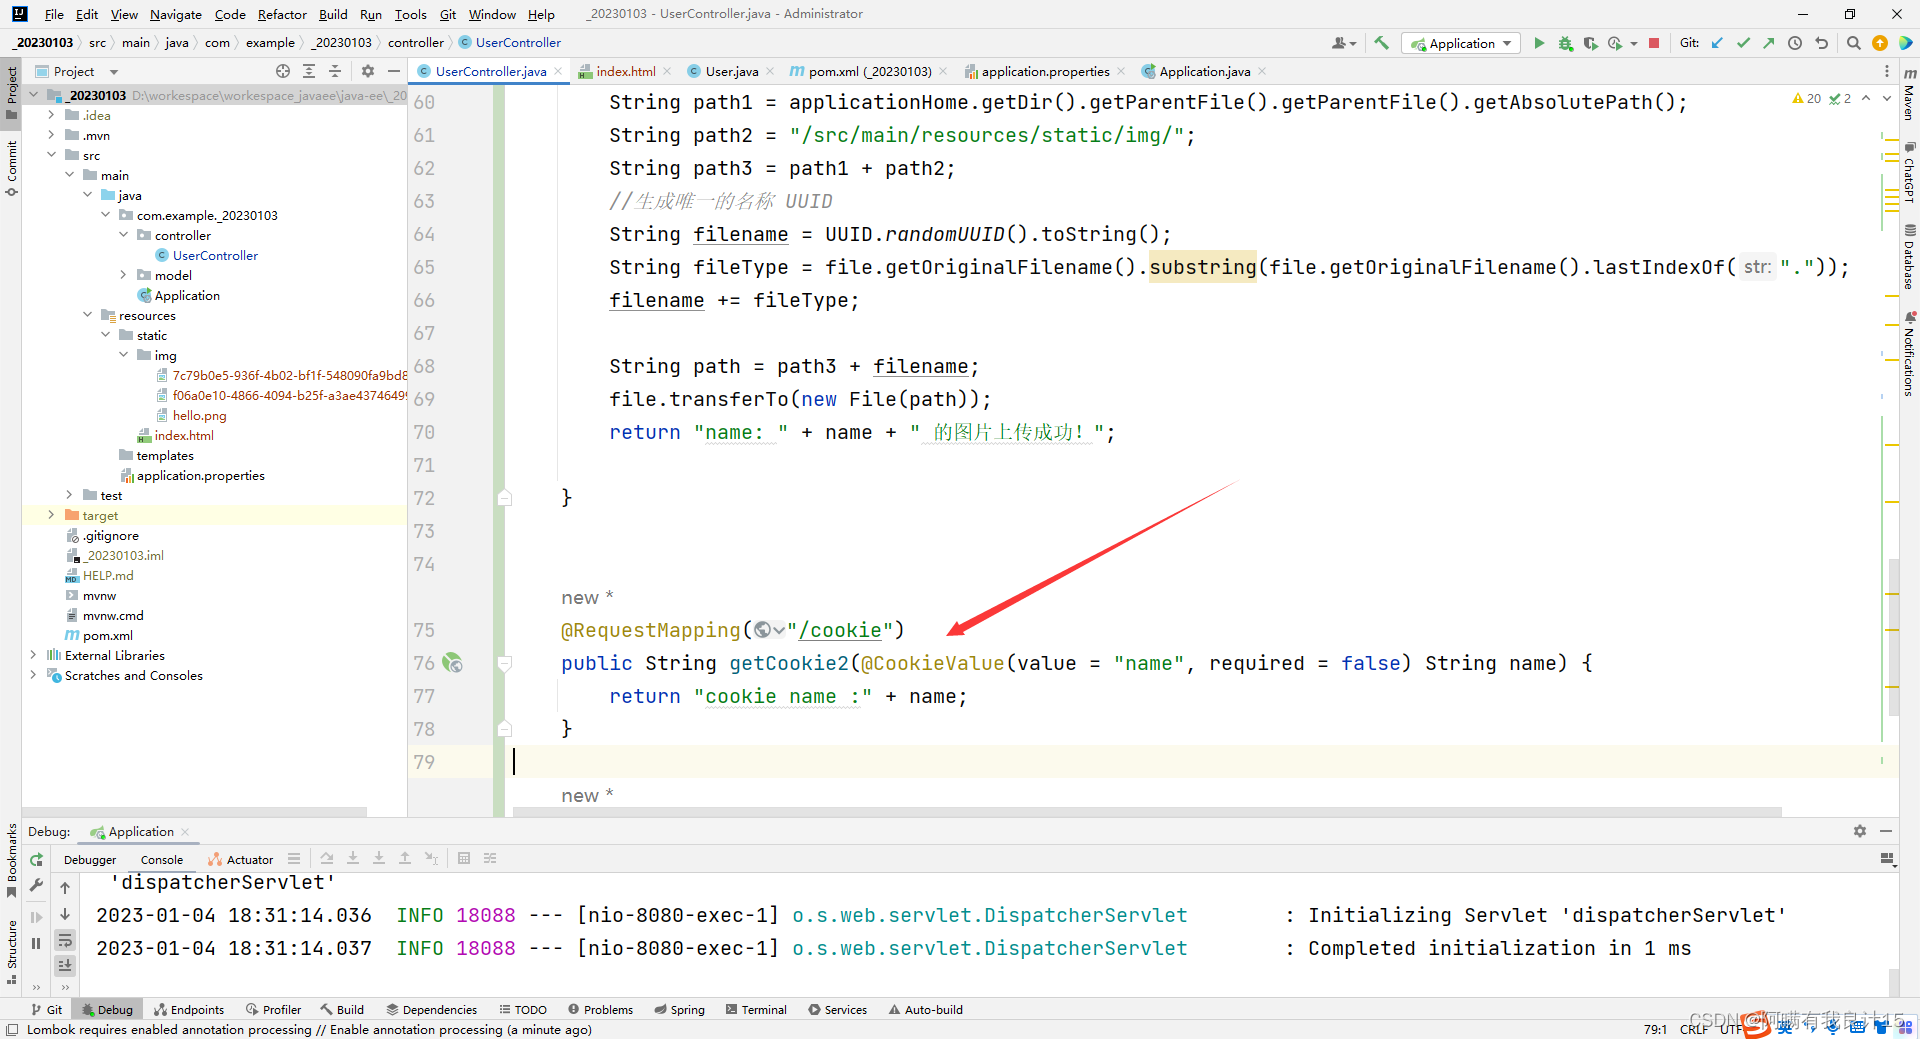This screenshot has width=1920, height=1039.
Task: Open Search Everywhere magnifier icon
Action: click(x=1853, y=43)
